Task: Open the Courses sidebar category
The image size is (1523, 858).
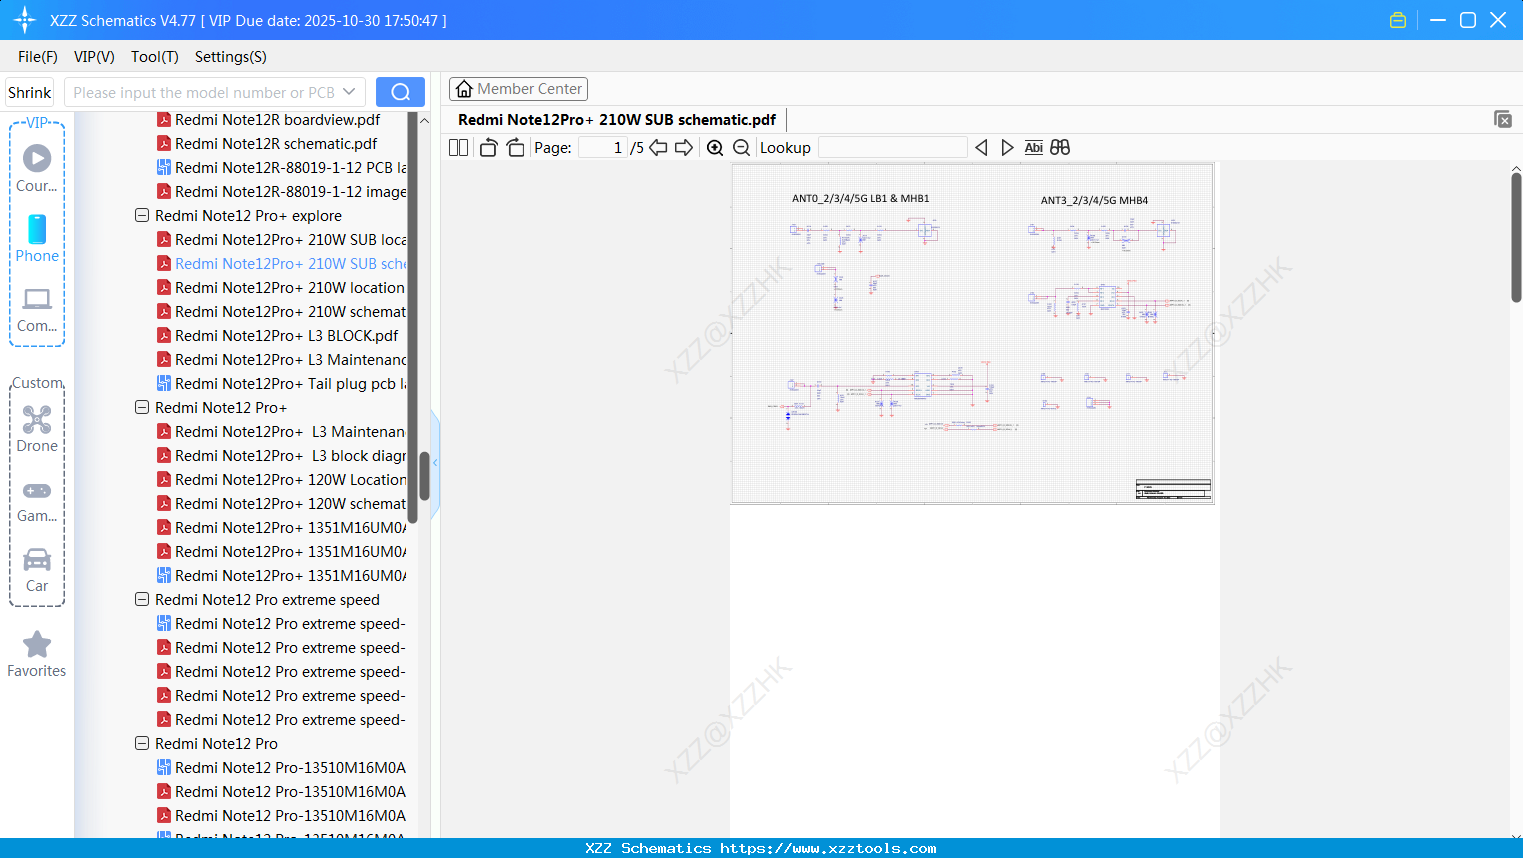Action: (37, 169)
